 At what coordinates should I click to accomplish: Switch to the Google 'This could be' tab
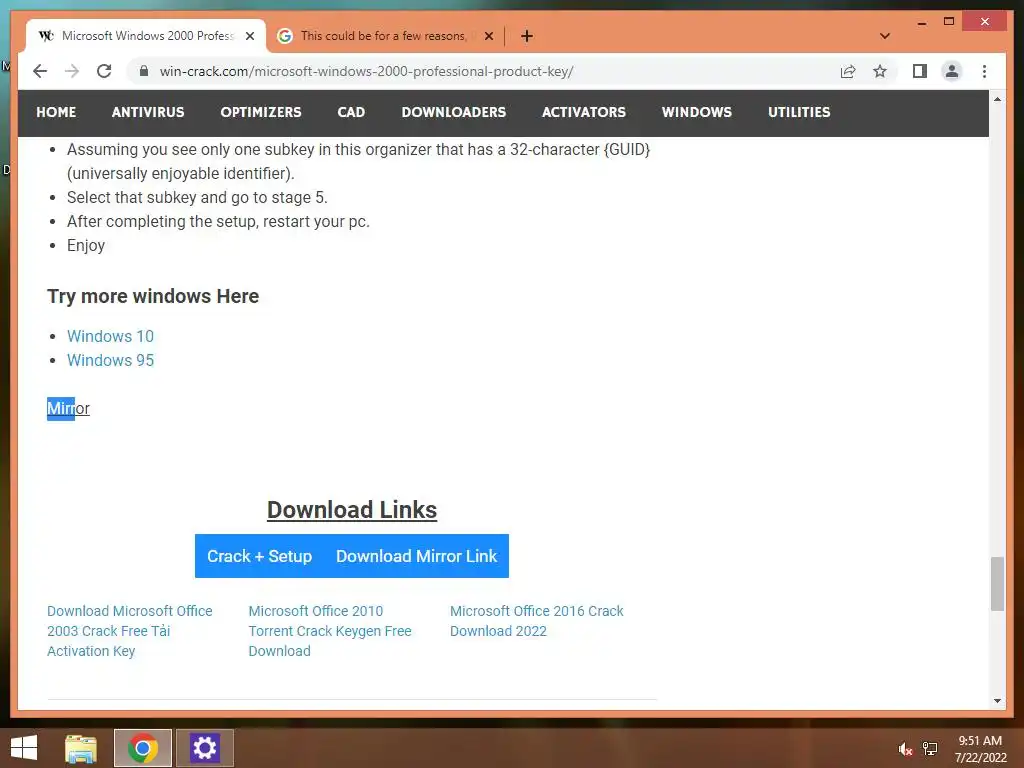point(385,36)
